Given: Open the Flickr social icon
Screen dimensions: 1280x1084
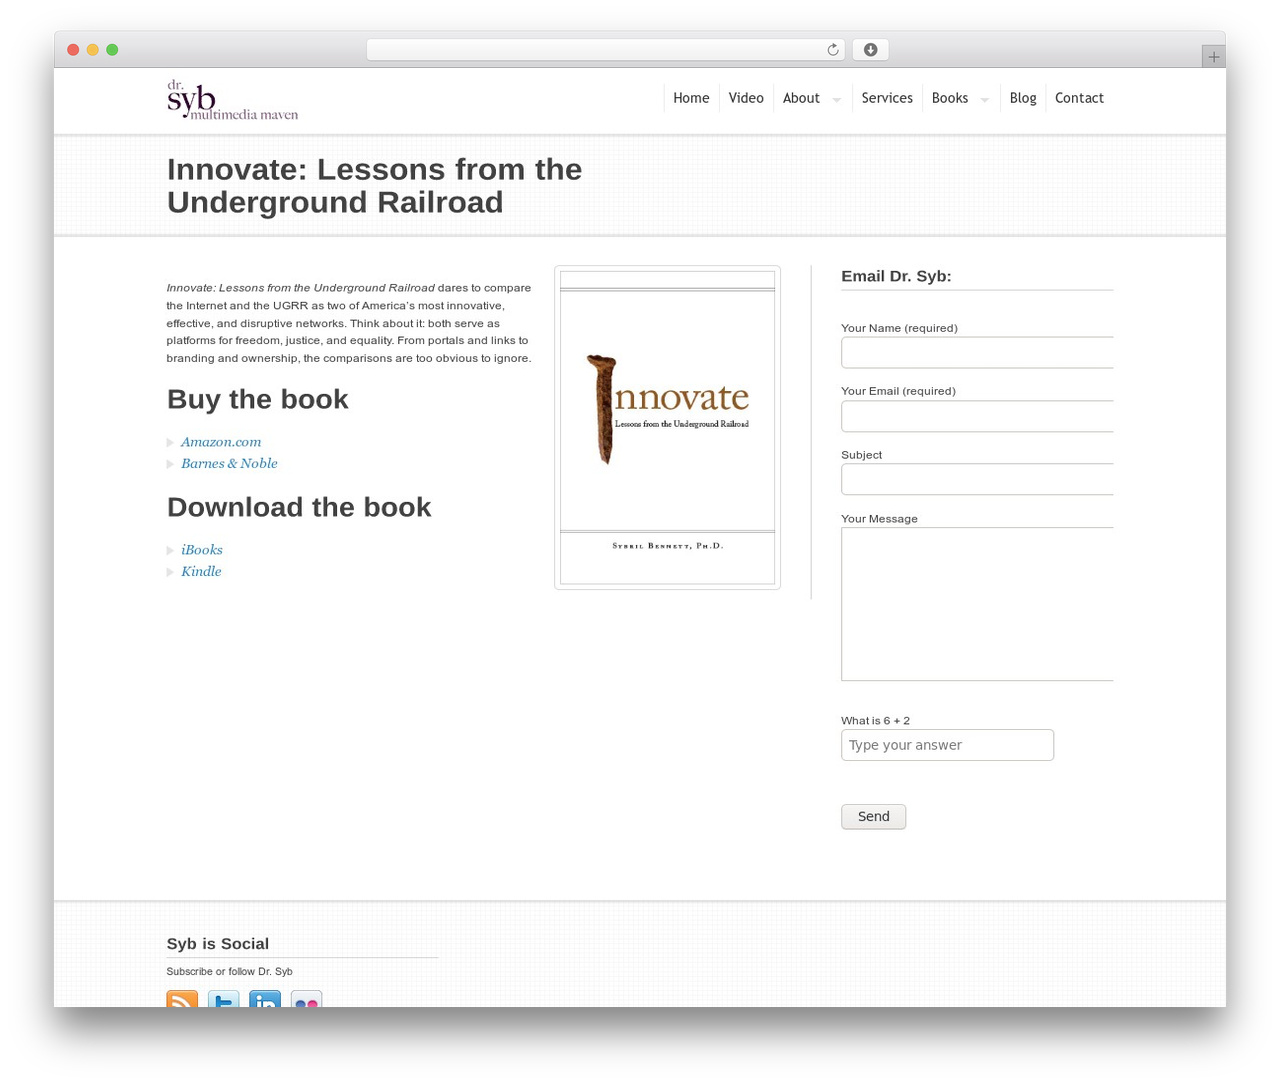Looking at the screenshot, I should pyautogui.click(x=306, y=999).
